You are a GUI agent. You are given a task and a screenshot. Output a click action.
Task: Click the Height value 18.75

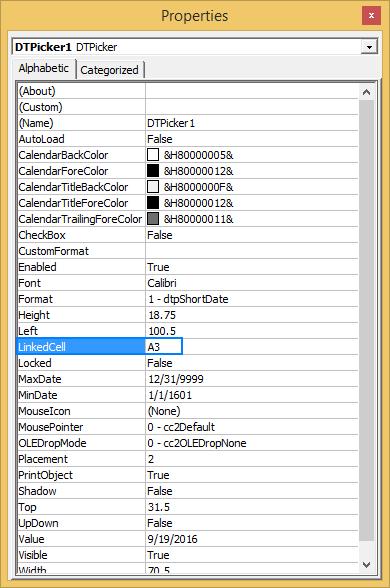[x=162, y=315]
